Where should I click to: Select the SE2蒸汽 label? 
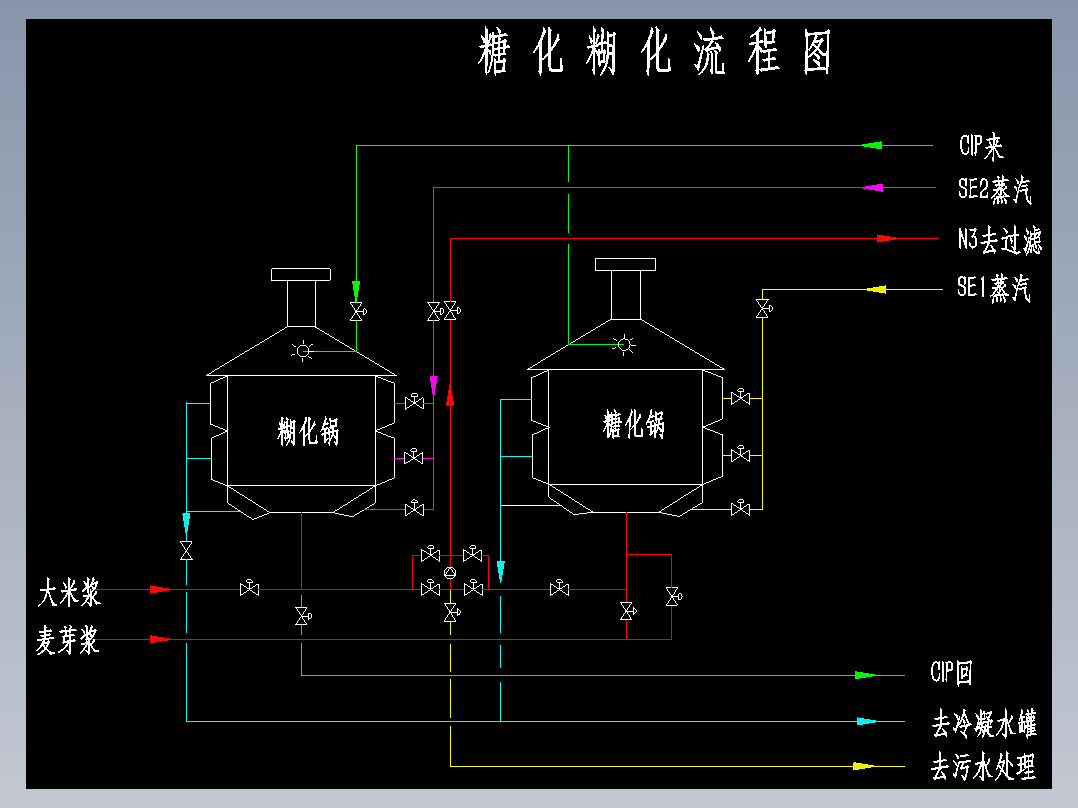point(994,189)
